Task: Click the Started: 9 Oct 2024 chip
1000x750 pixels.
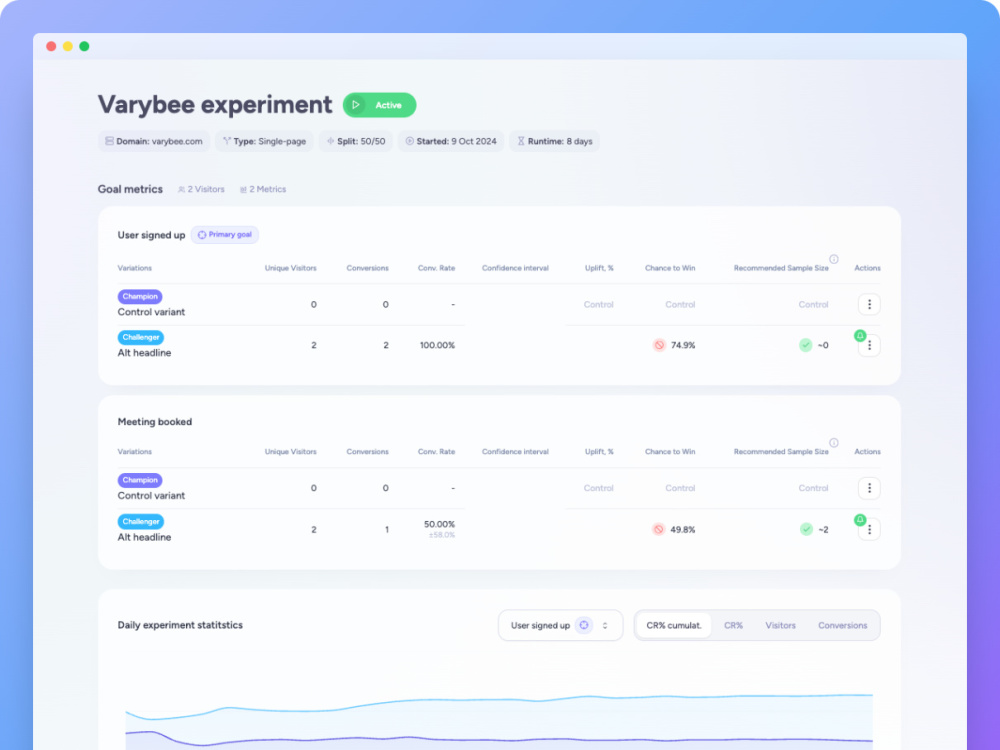Action: [x=451, y=142]
